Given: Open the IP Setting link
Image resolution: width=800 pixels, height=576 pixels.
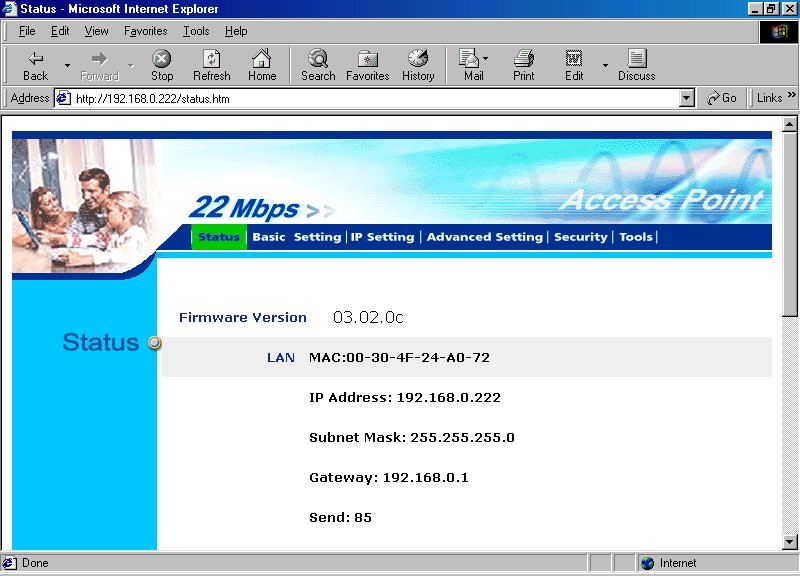Looking at the screenshot, I should coord(382,237).
